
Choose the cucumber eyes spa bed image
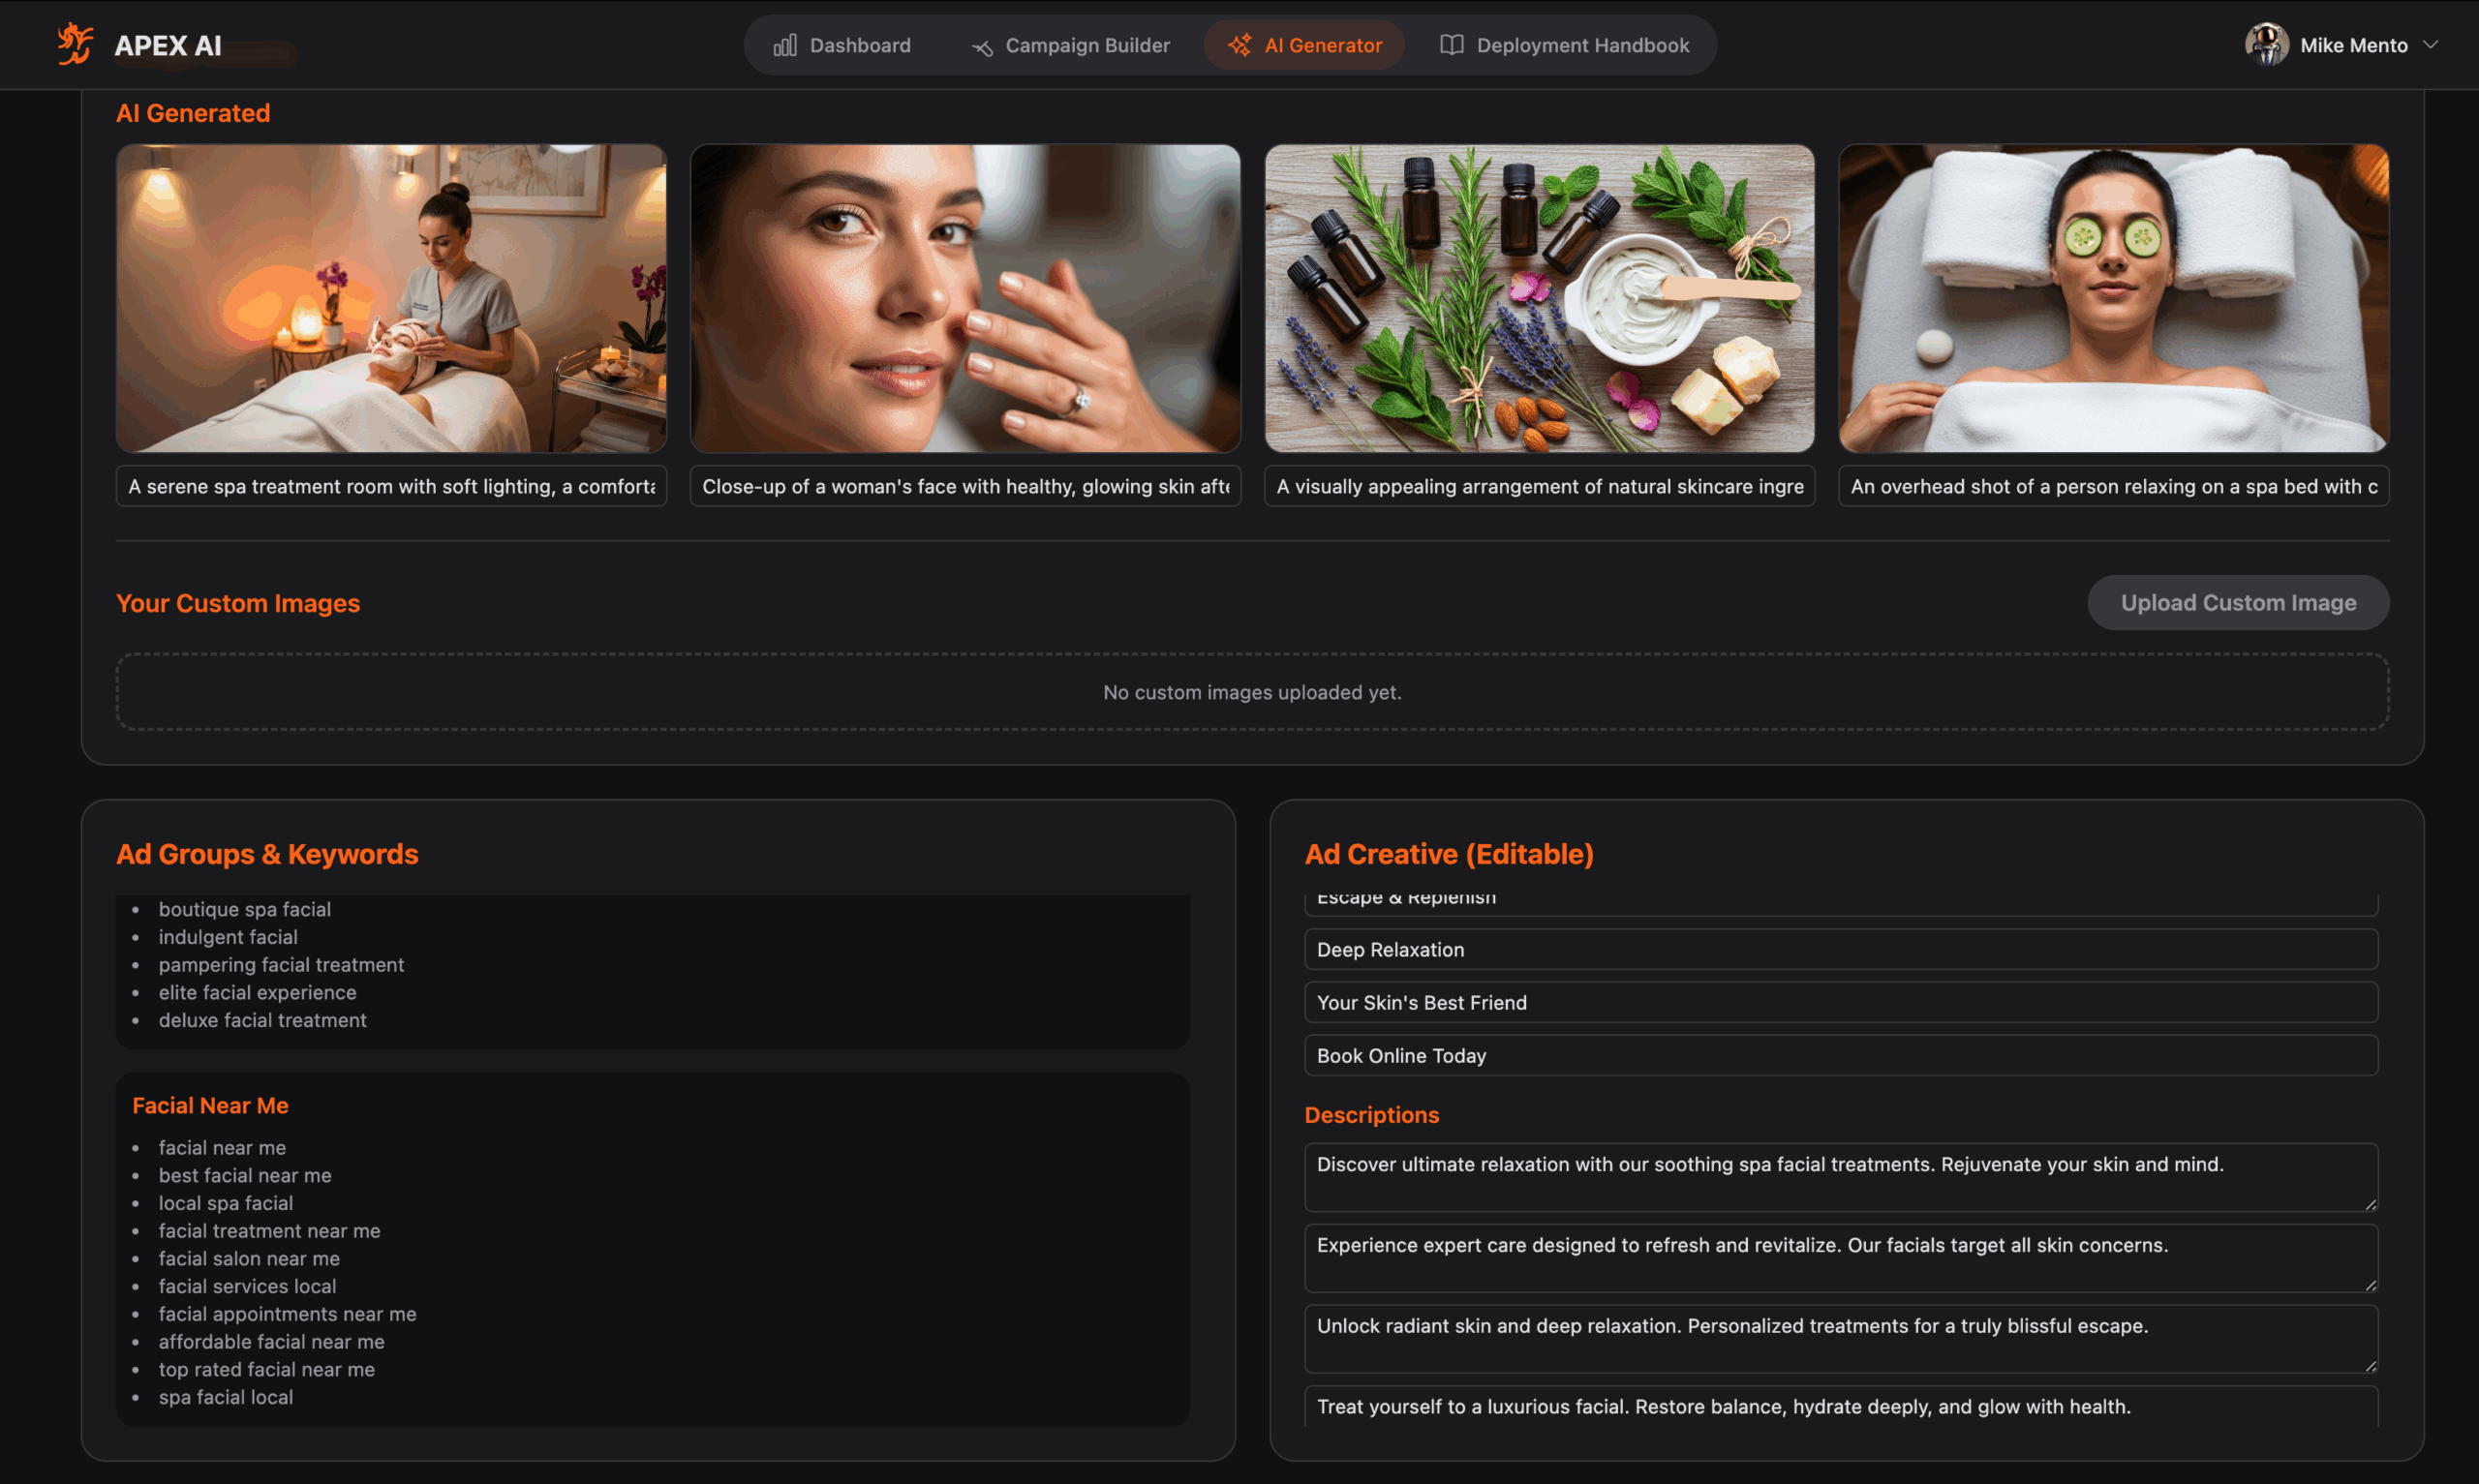click(x=2113, y=298)
